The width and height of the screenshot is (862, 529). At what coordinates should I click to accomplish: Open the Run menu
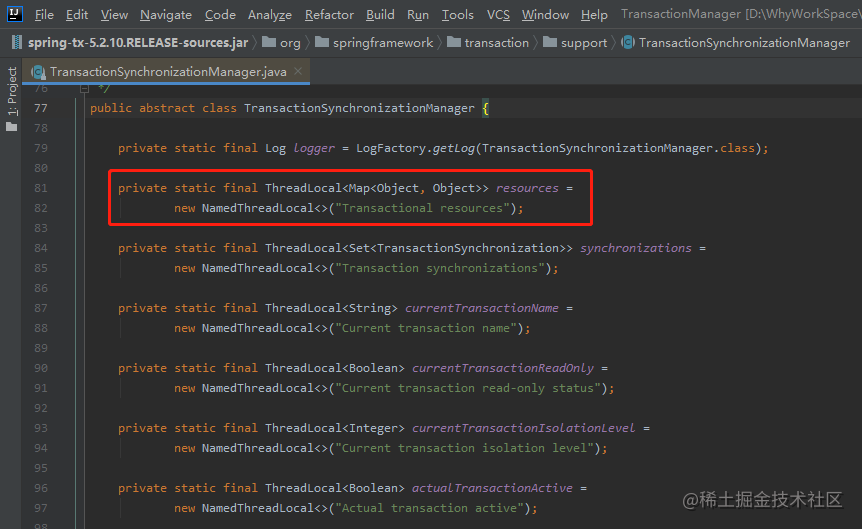coord(417,15)
